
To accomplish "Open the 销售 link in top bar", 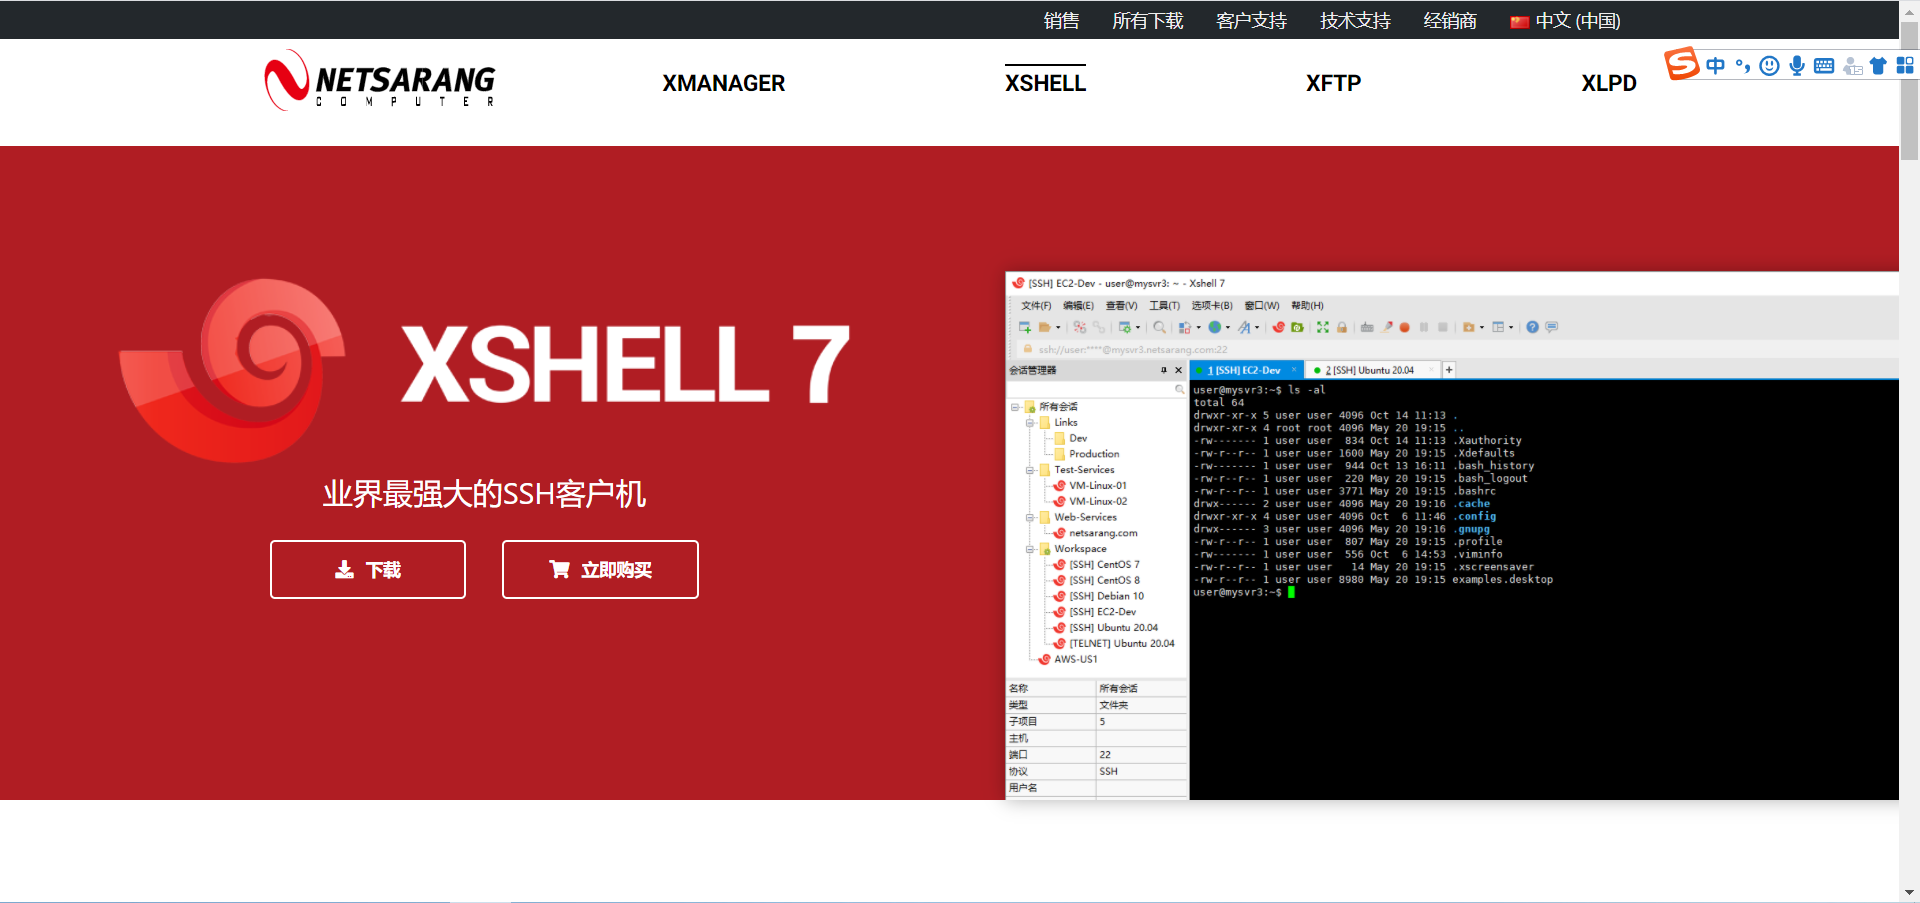I will point(1061,21).
